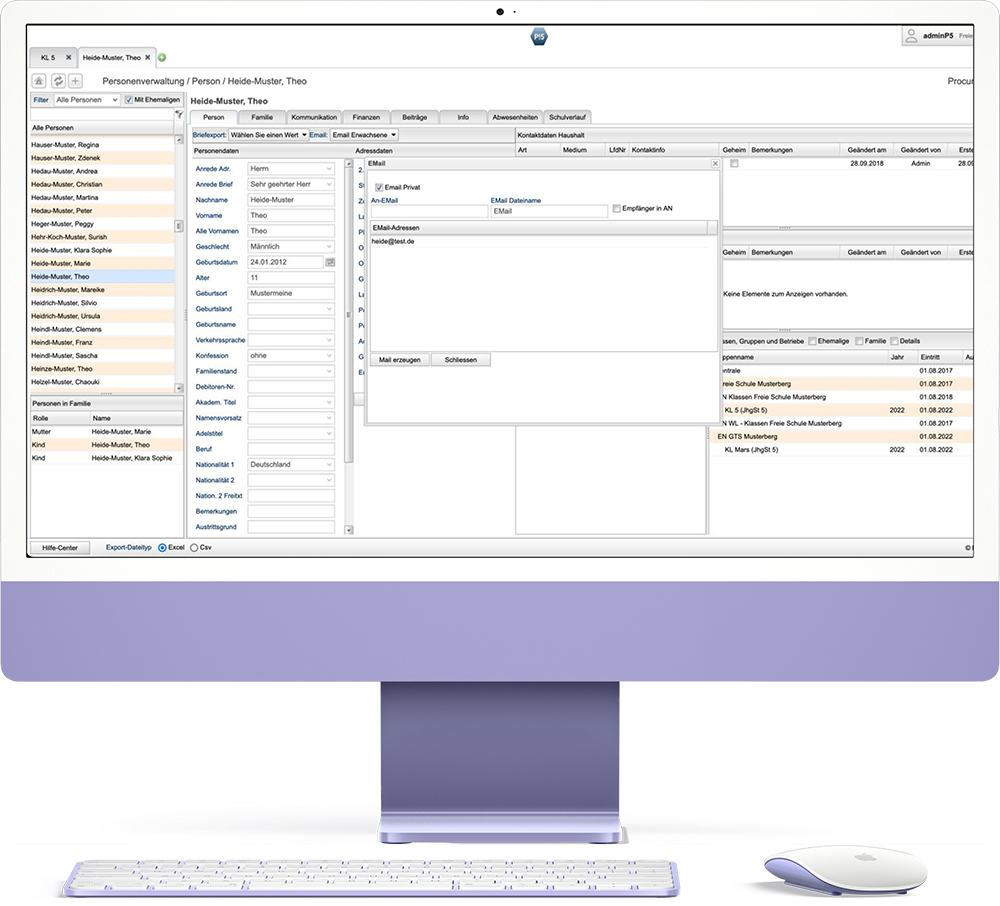The width and height of the screenshot is (1000, 906).
Task: Click the adminP5 user avatar icon
Action: pyautogui.click(x=910, y=36)
